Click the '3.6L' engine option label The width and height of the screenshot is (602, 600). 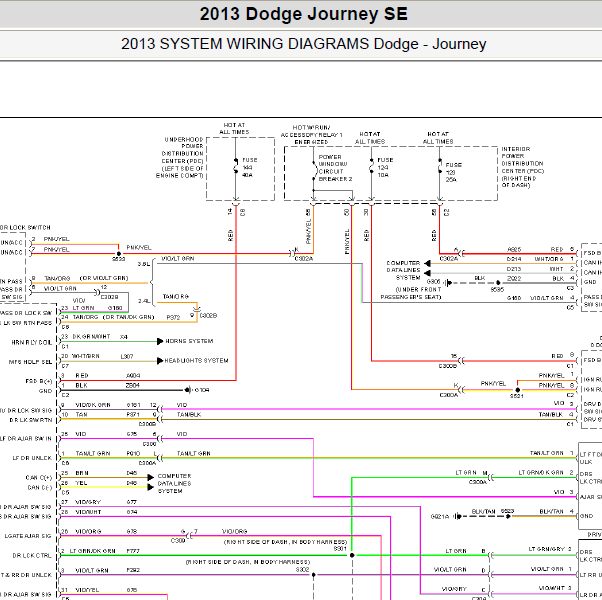coord(143,264)
